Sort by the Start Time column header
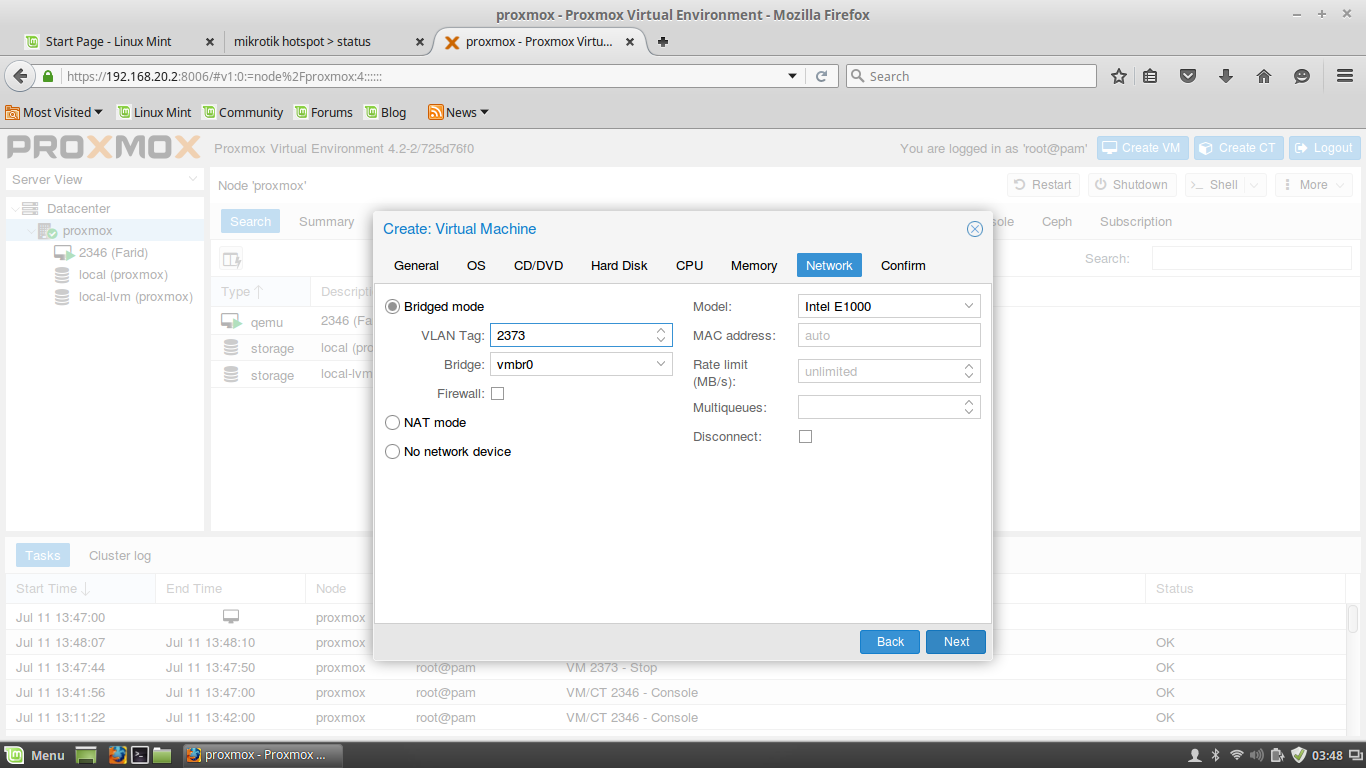 (x=81, y=589)
